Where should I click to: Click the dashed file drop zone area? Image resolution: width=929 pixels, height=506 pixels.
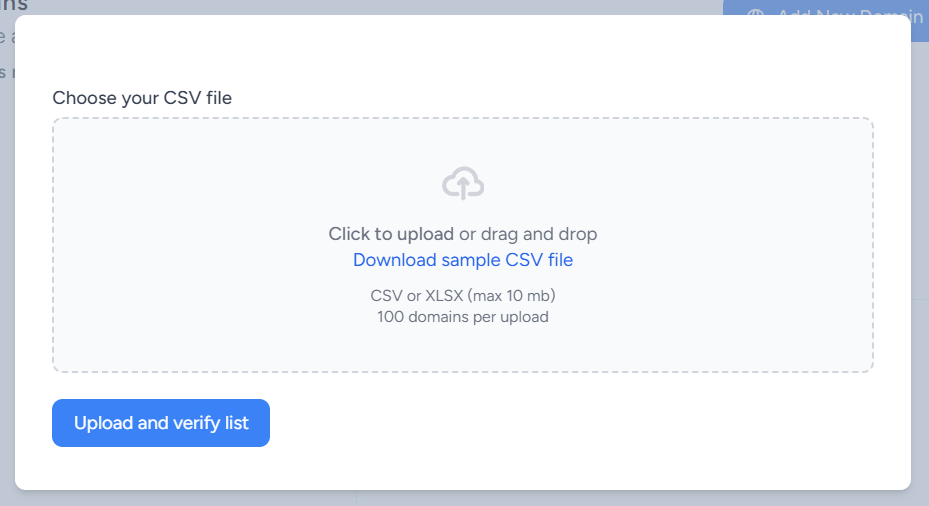(463, 245)
